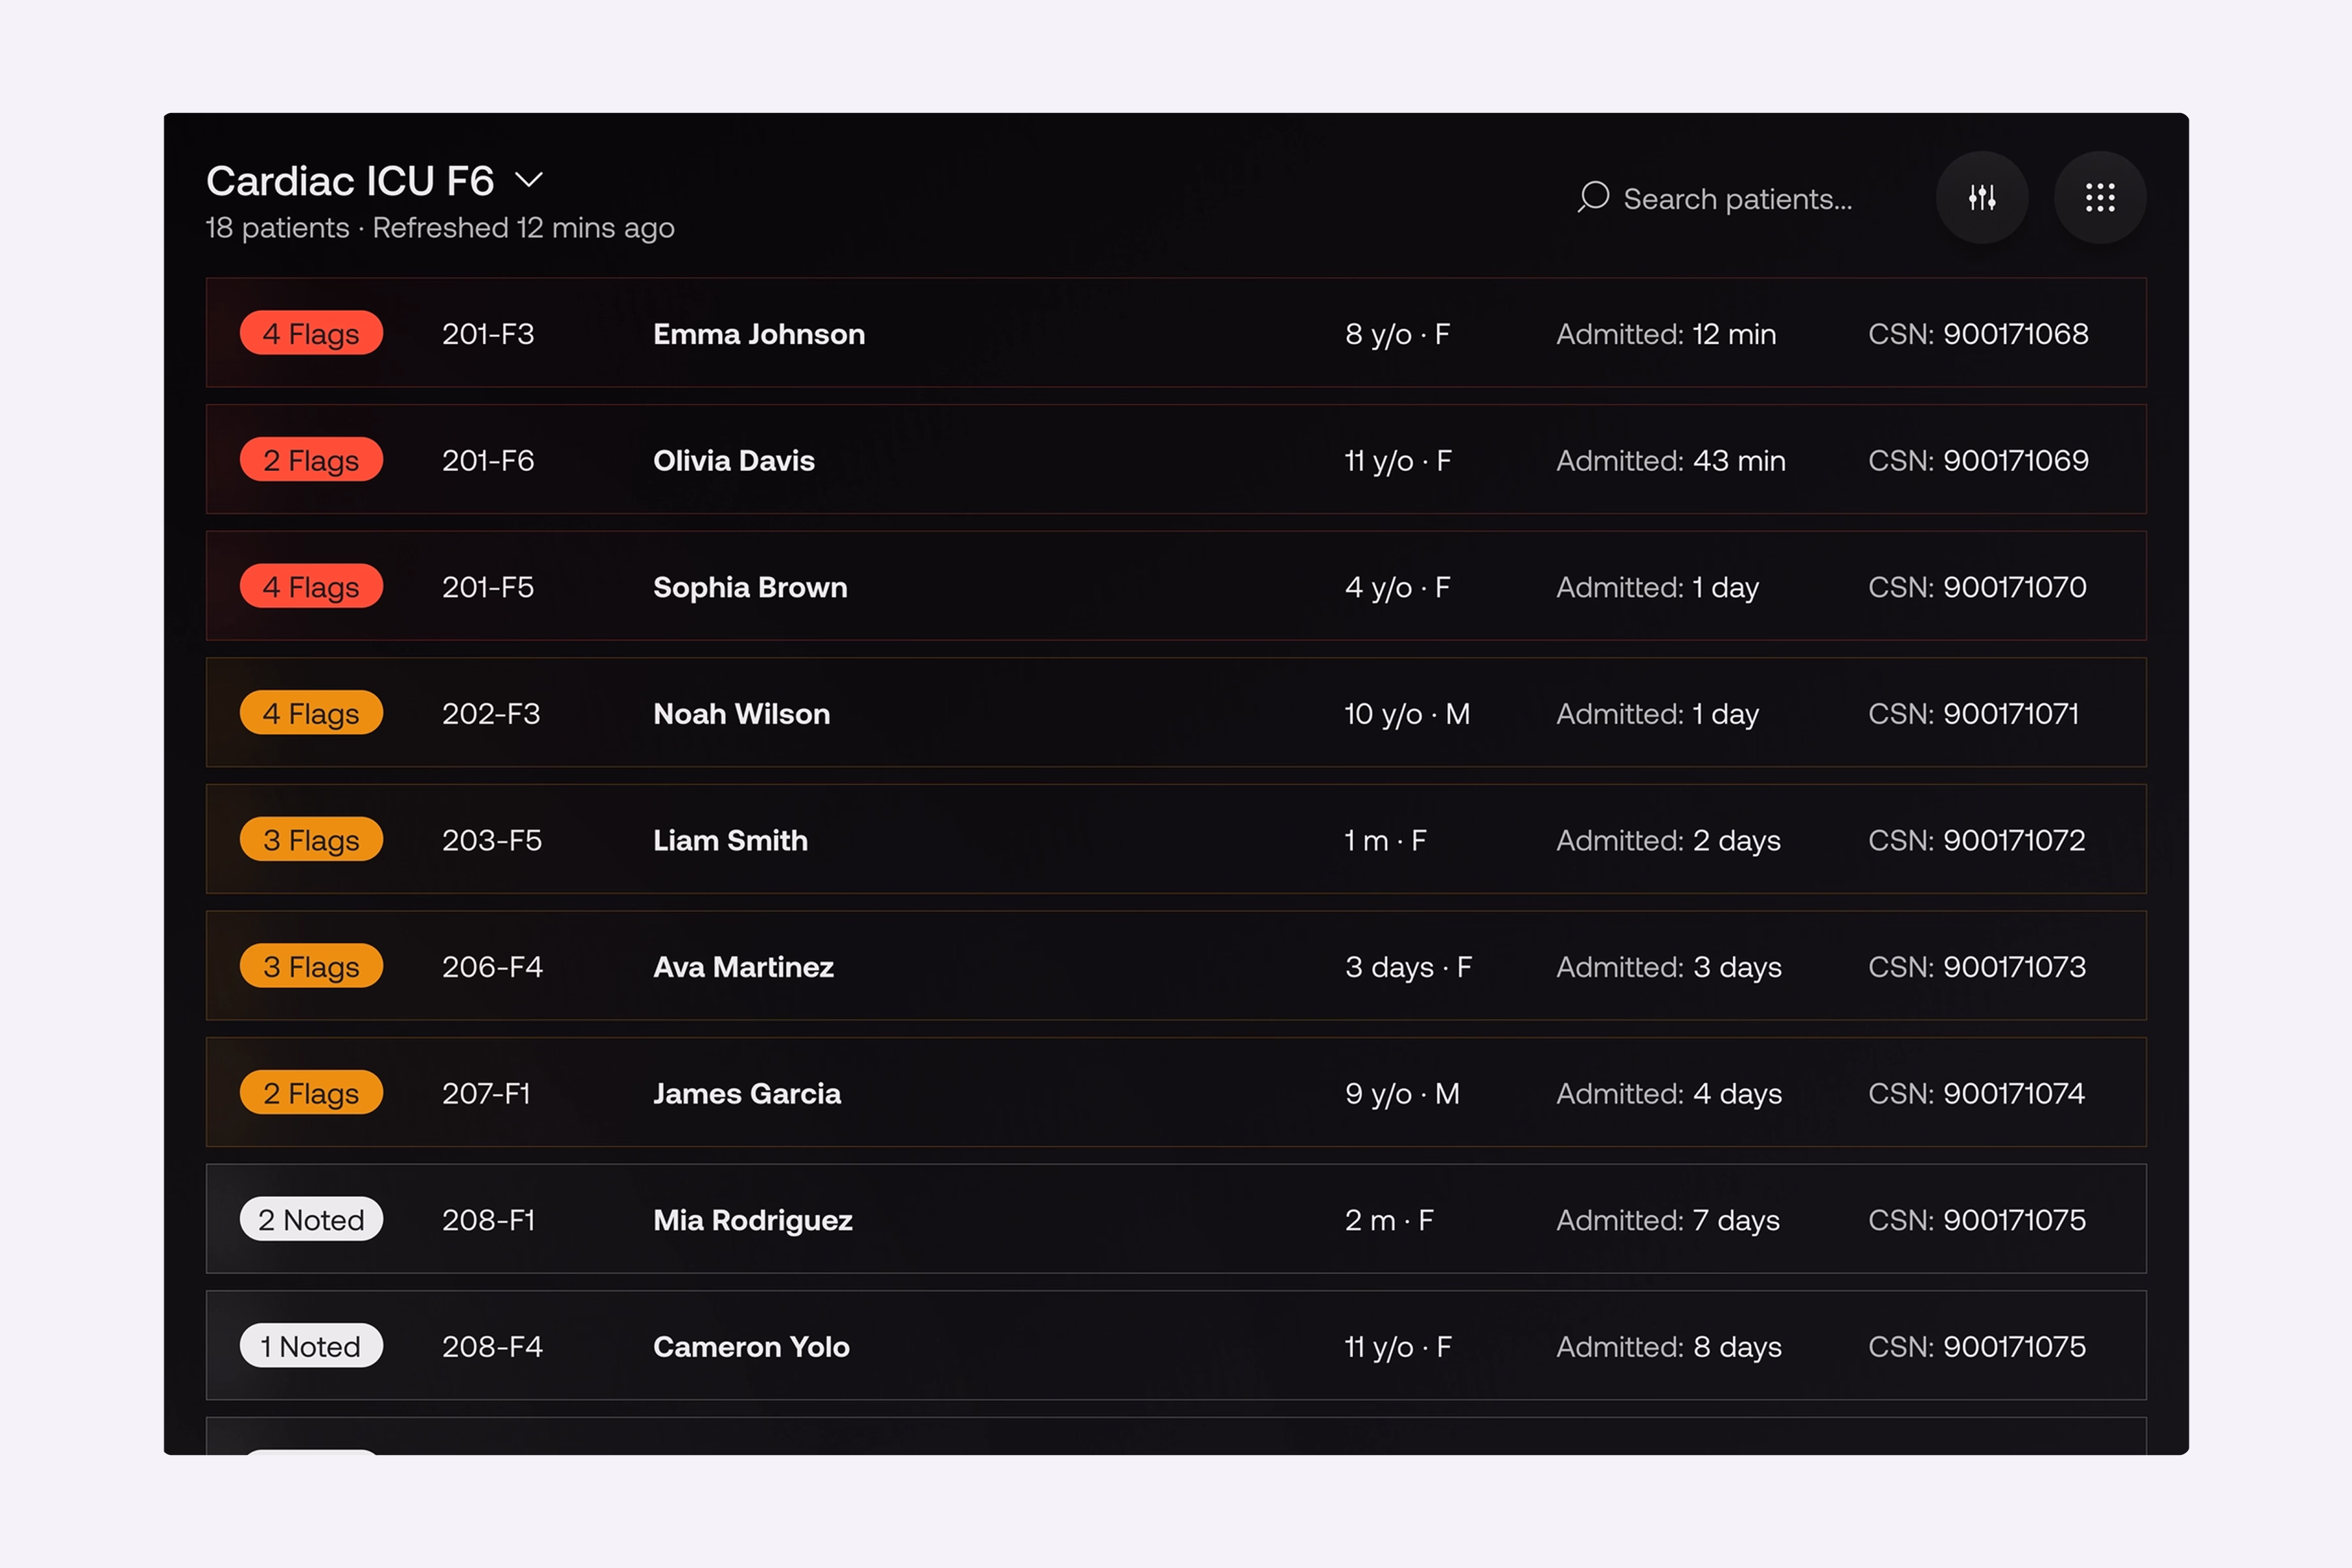Click the 2 Flags badge for James Garcia
This screenshot has height=1568, width=2352.
311,1093
